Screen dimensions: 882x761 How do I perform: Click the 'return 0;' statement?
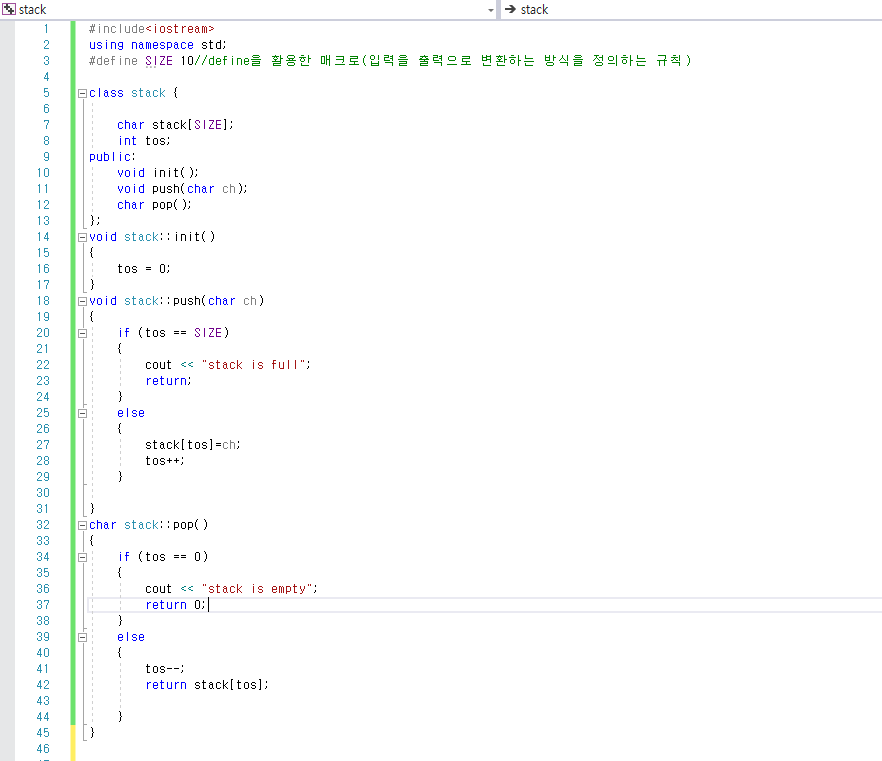[176, 605]
